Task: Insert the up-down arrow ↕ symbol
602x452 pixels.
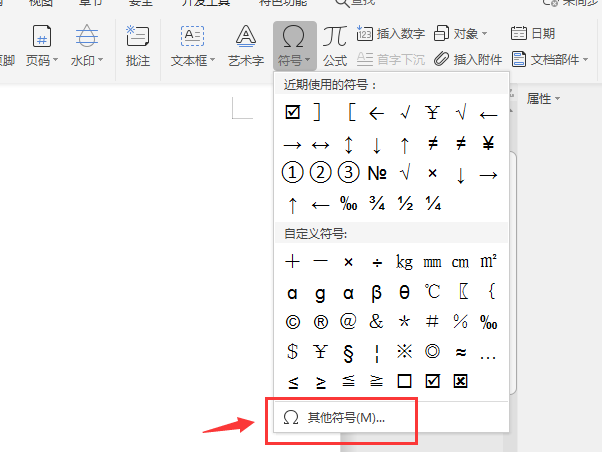Action: 348,145
